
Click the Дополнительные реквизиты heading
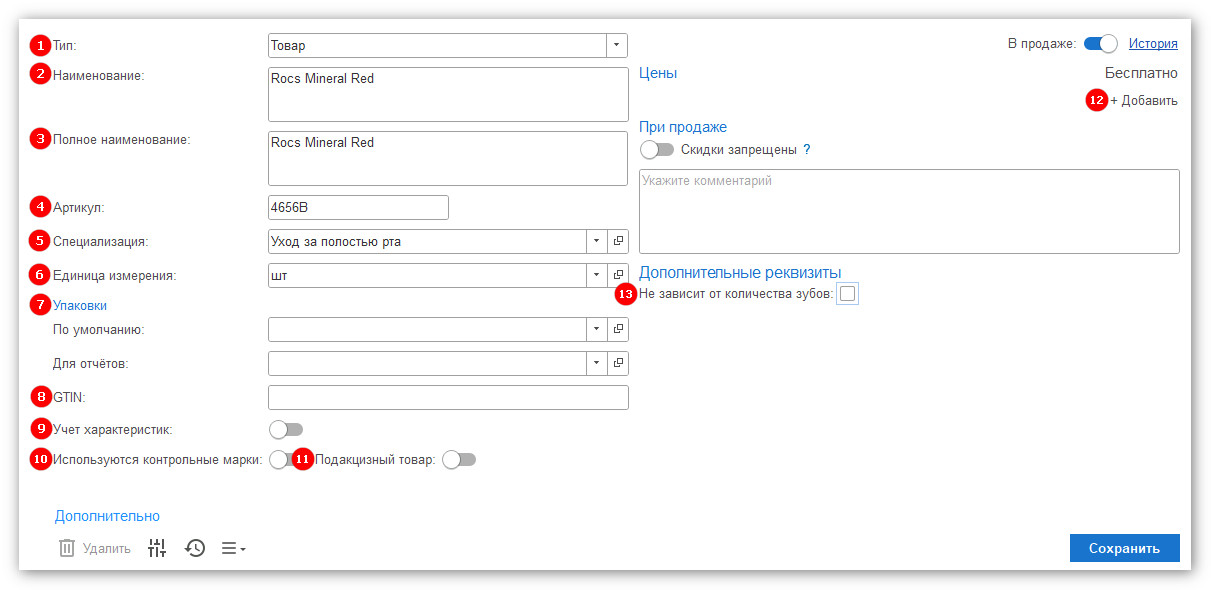(x=740, y=272)
